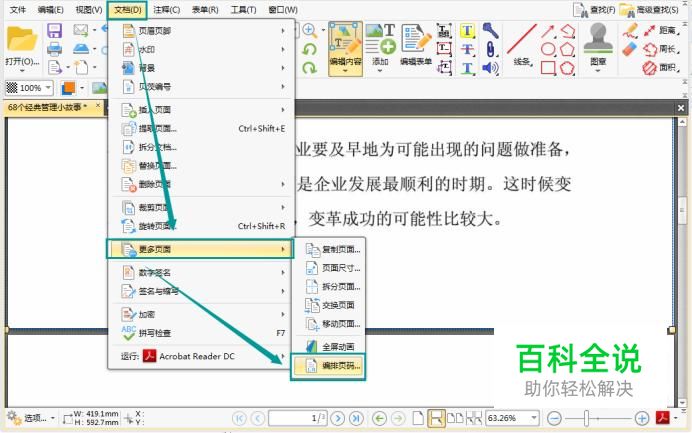
Task: Open the 编辑(E) menu
Action: pos(50,9)
